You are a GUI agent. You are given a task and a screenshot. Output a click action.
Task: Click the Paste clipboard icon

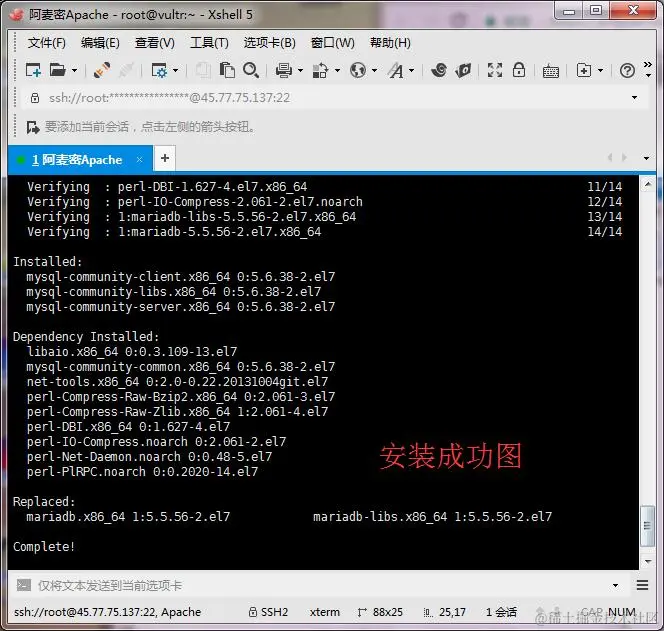227,70
